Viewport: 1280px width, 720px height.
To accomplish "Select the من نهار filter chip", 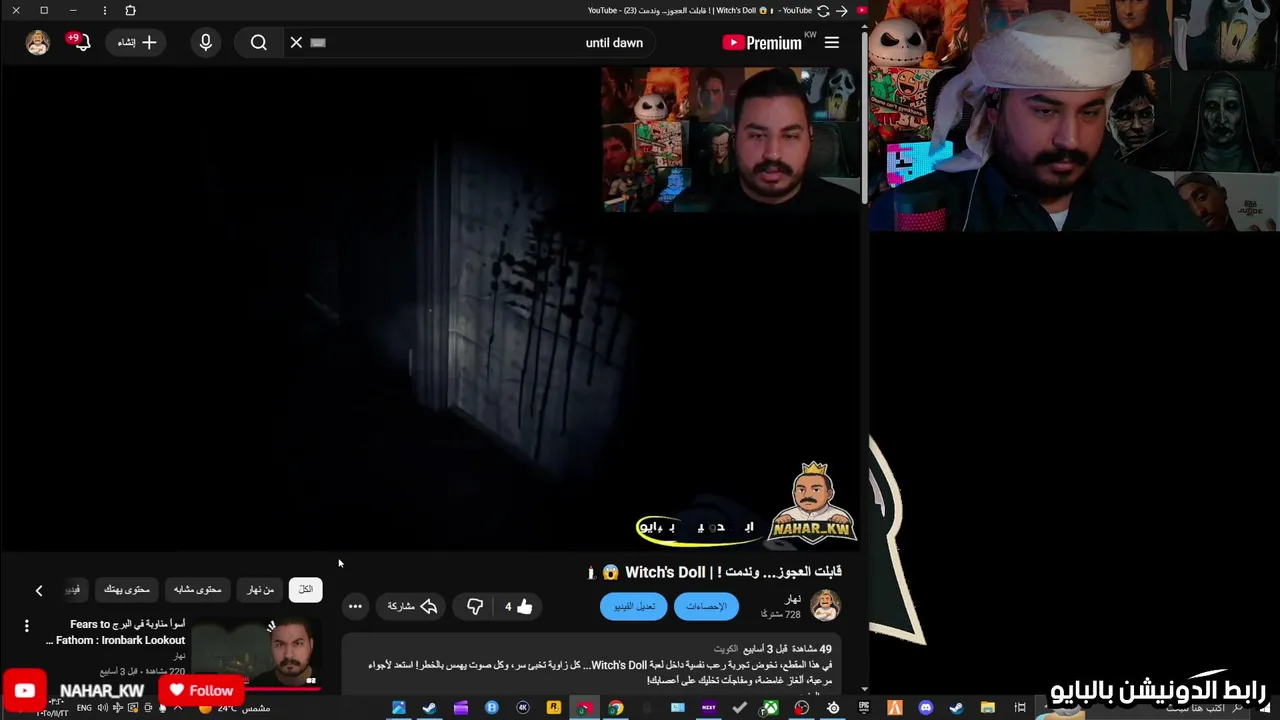I will coord(260,589).
